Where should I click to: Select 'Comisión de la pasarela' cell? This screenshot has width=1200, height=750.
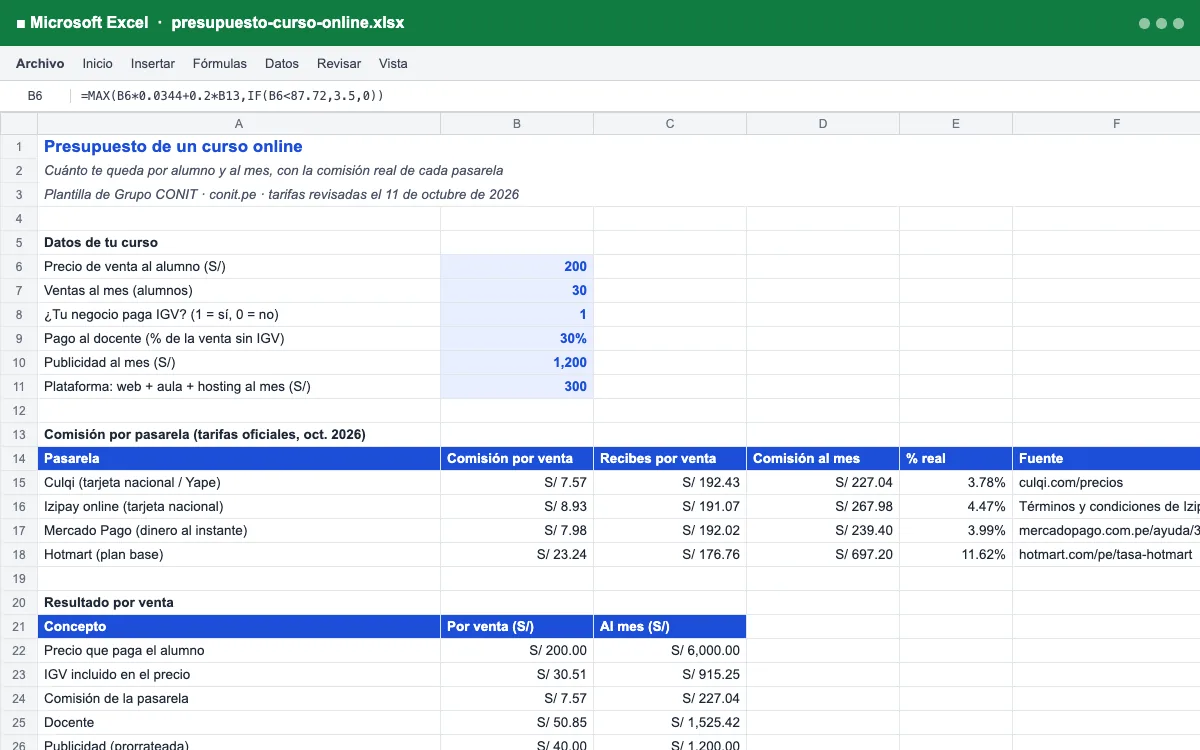[239, 698]
